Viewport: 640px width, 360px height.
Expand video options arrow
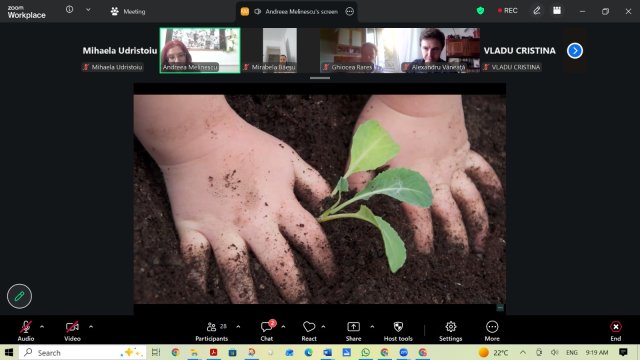click(x=91, y=327)
